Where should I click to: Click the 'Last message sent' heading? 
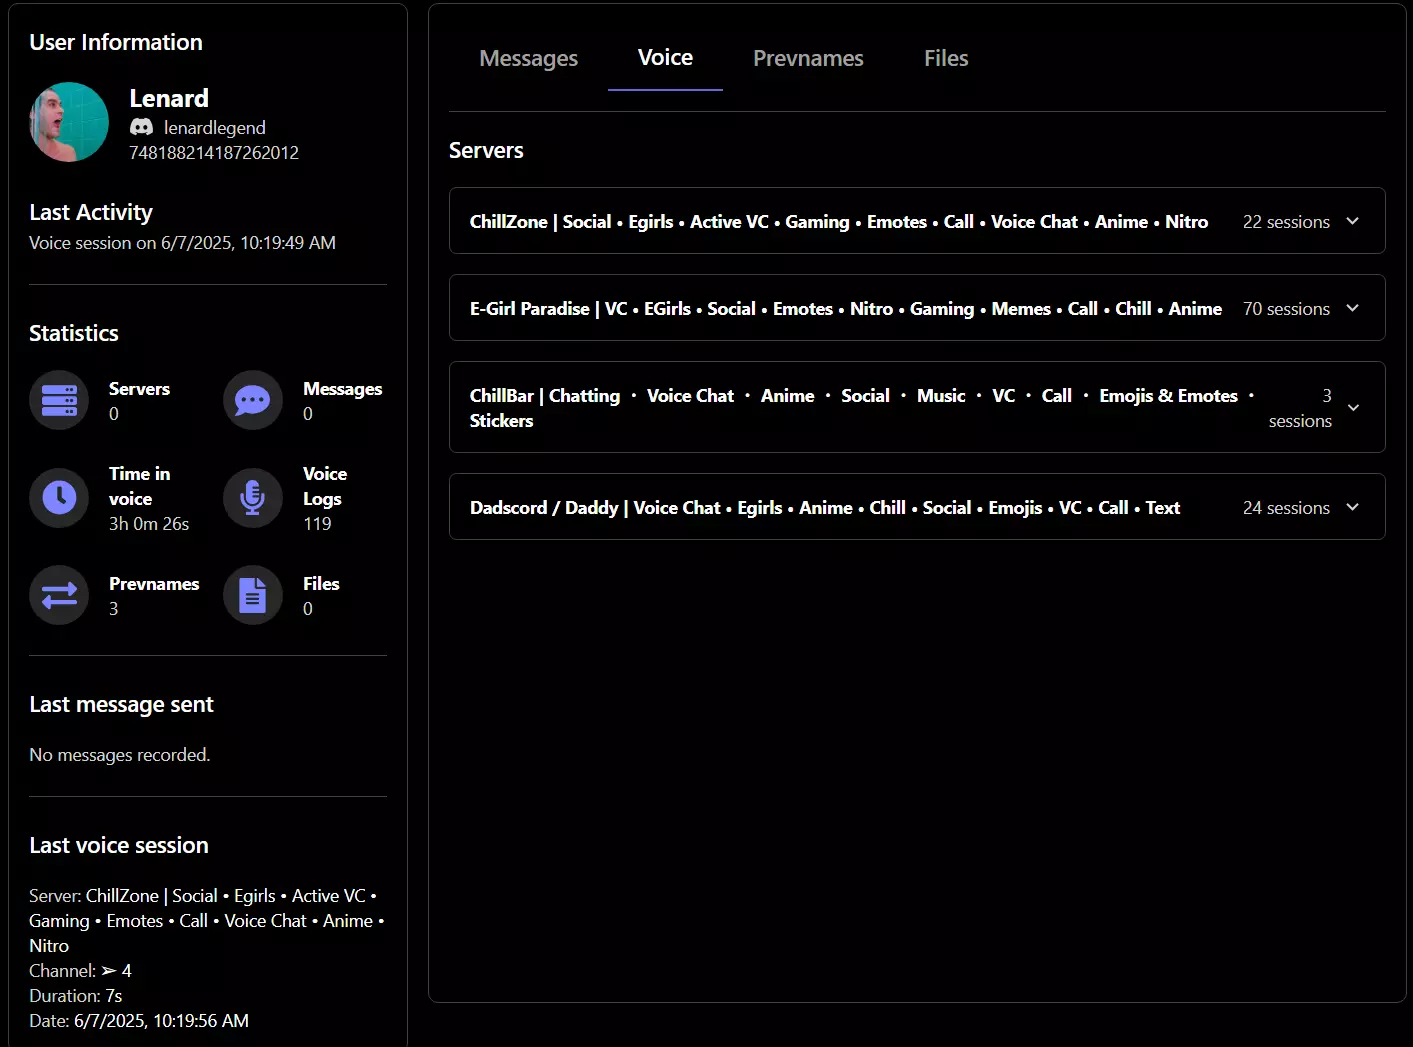(121, 704)
